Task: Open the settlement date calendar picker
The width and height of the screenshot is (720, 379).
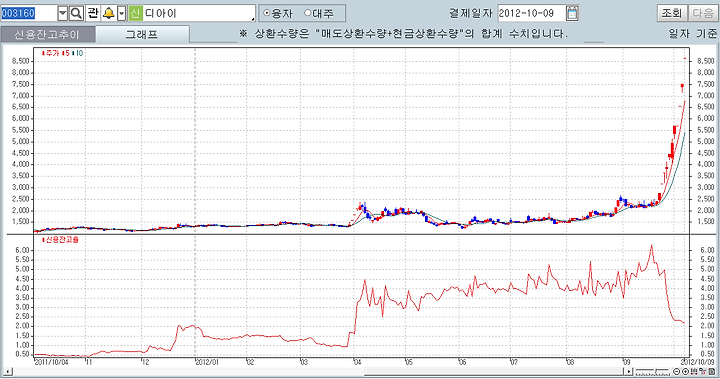Action: pyautogui.click(x=572, y=13)
